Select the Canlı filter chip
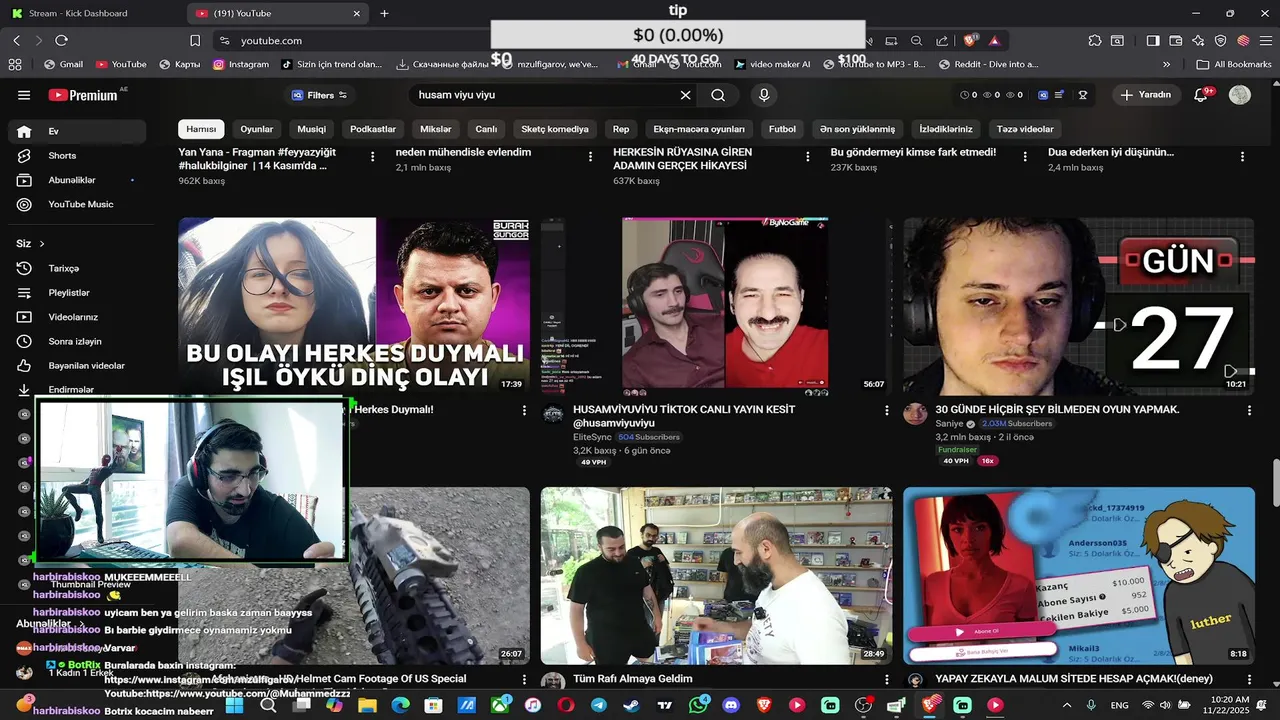The height and width of the screenshot is (720, 1280). pos(486,129)
